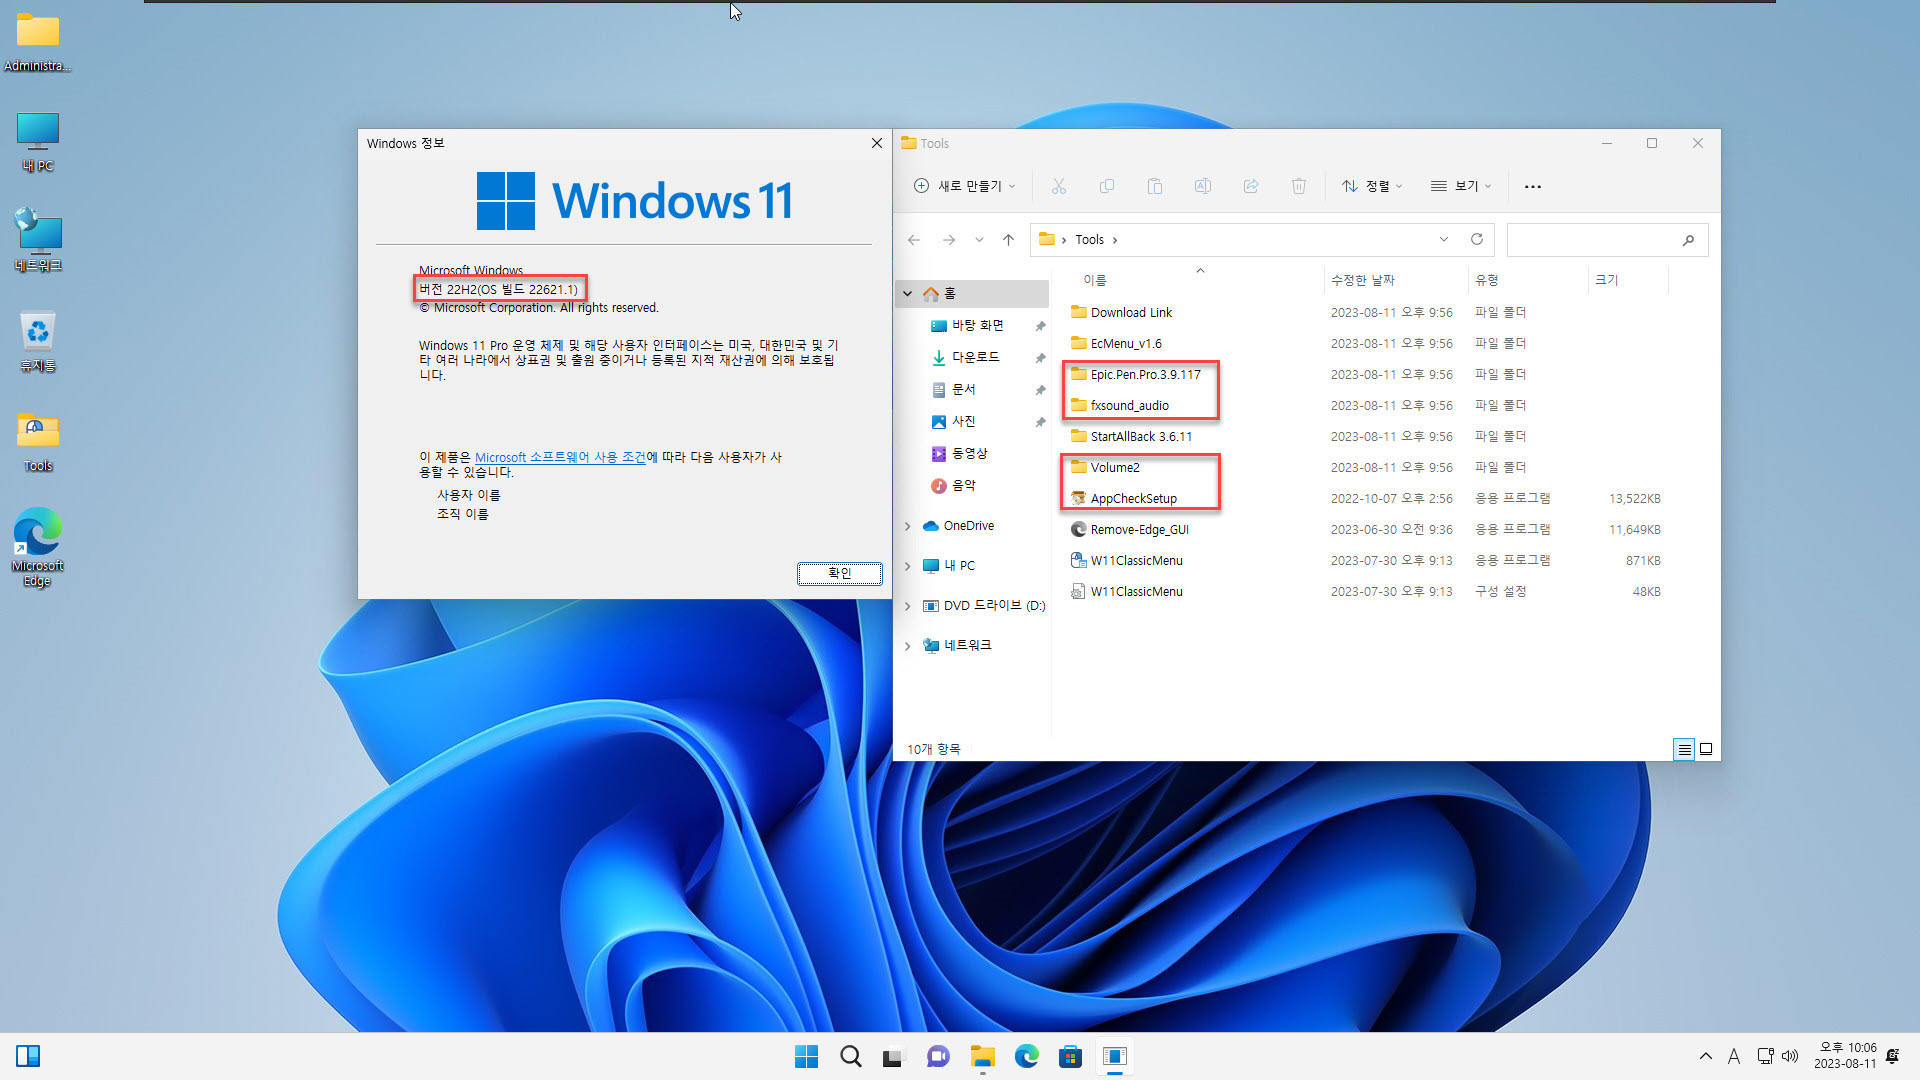The width and height of the screenshot is (1920, 1080).
Task: Open the taskbar clock showing 오후 10:06
Action: coord(1846,1056)
